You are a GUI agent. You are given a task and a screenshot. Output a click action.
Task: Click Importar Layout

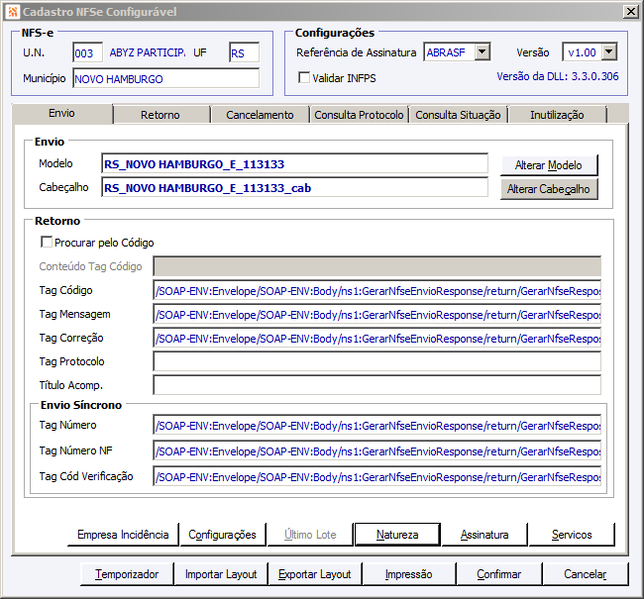point(221,574)
